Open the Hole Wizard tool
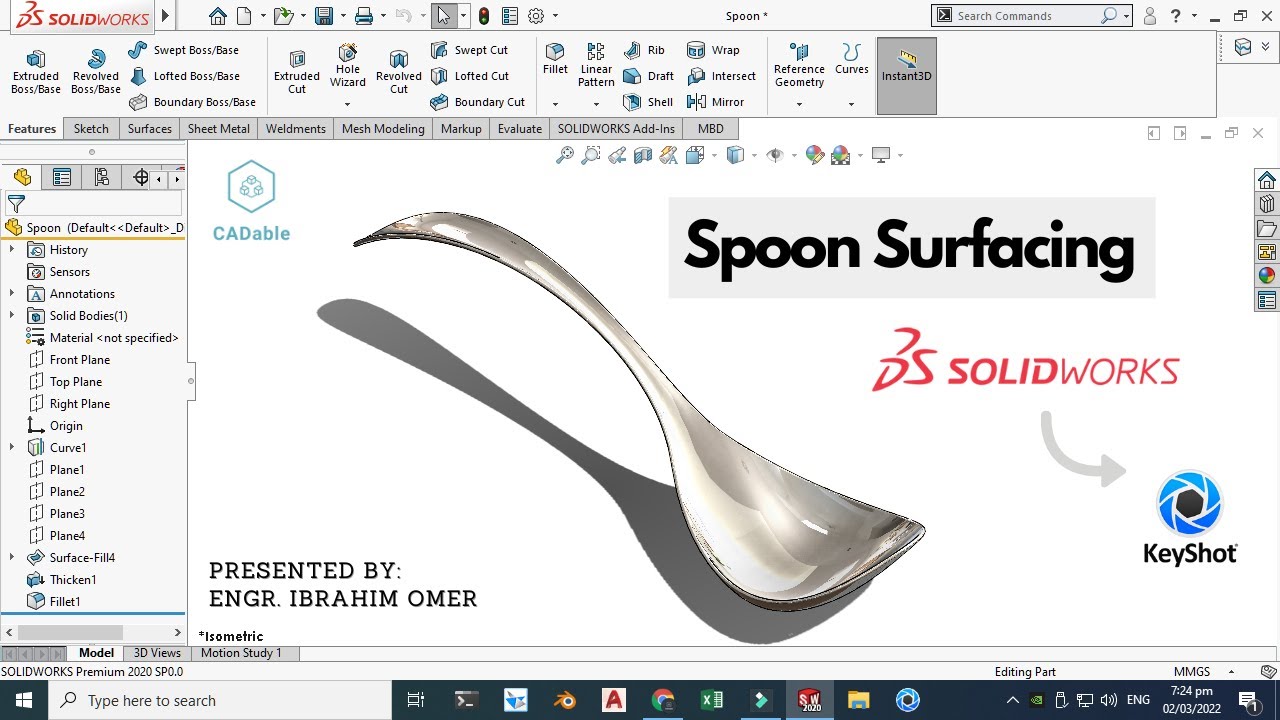The height and width of the screenshot is (720, 1280). click(348, 66)
